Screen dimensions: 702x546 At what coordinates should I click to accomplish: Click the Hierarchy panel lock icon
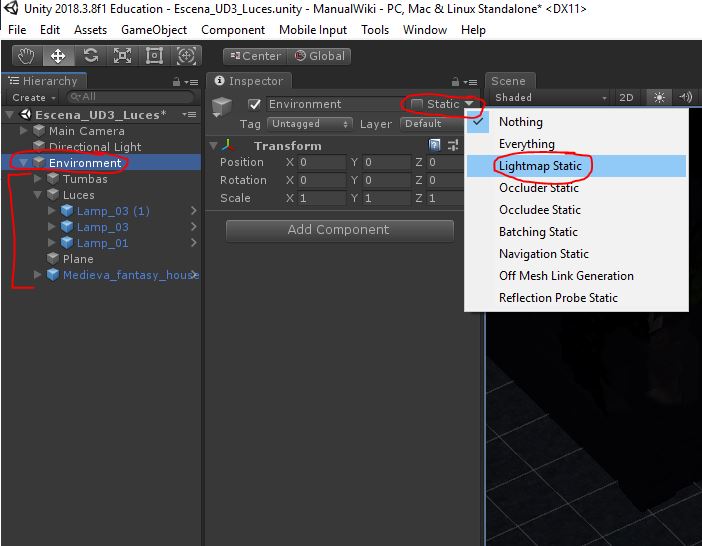tap(176, 81)
